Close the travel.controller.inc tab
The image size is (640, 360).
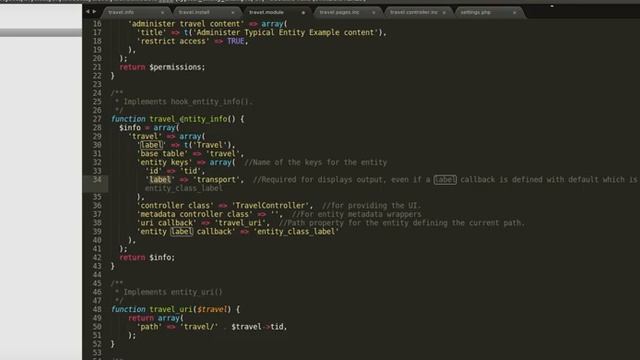point(444,13)
